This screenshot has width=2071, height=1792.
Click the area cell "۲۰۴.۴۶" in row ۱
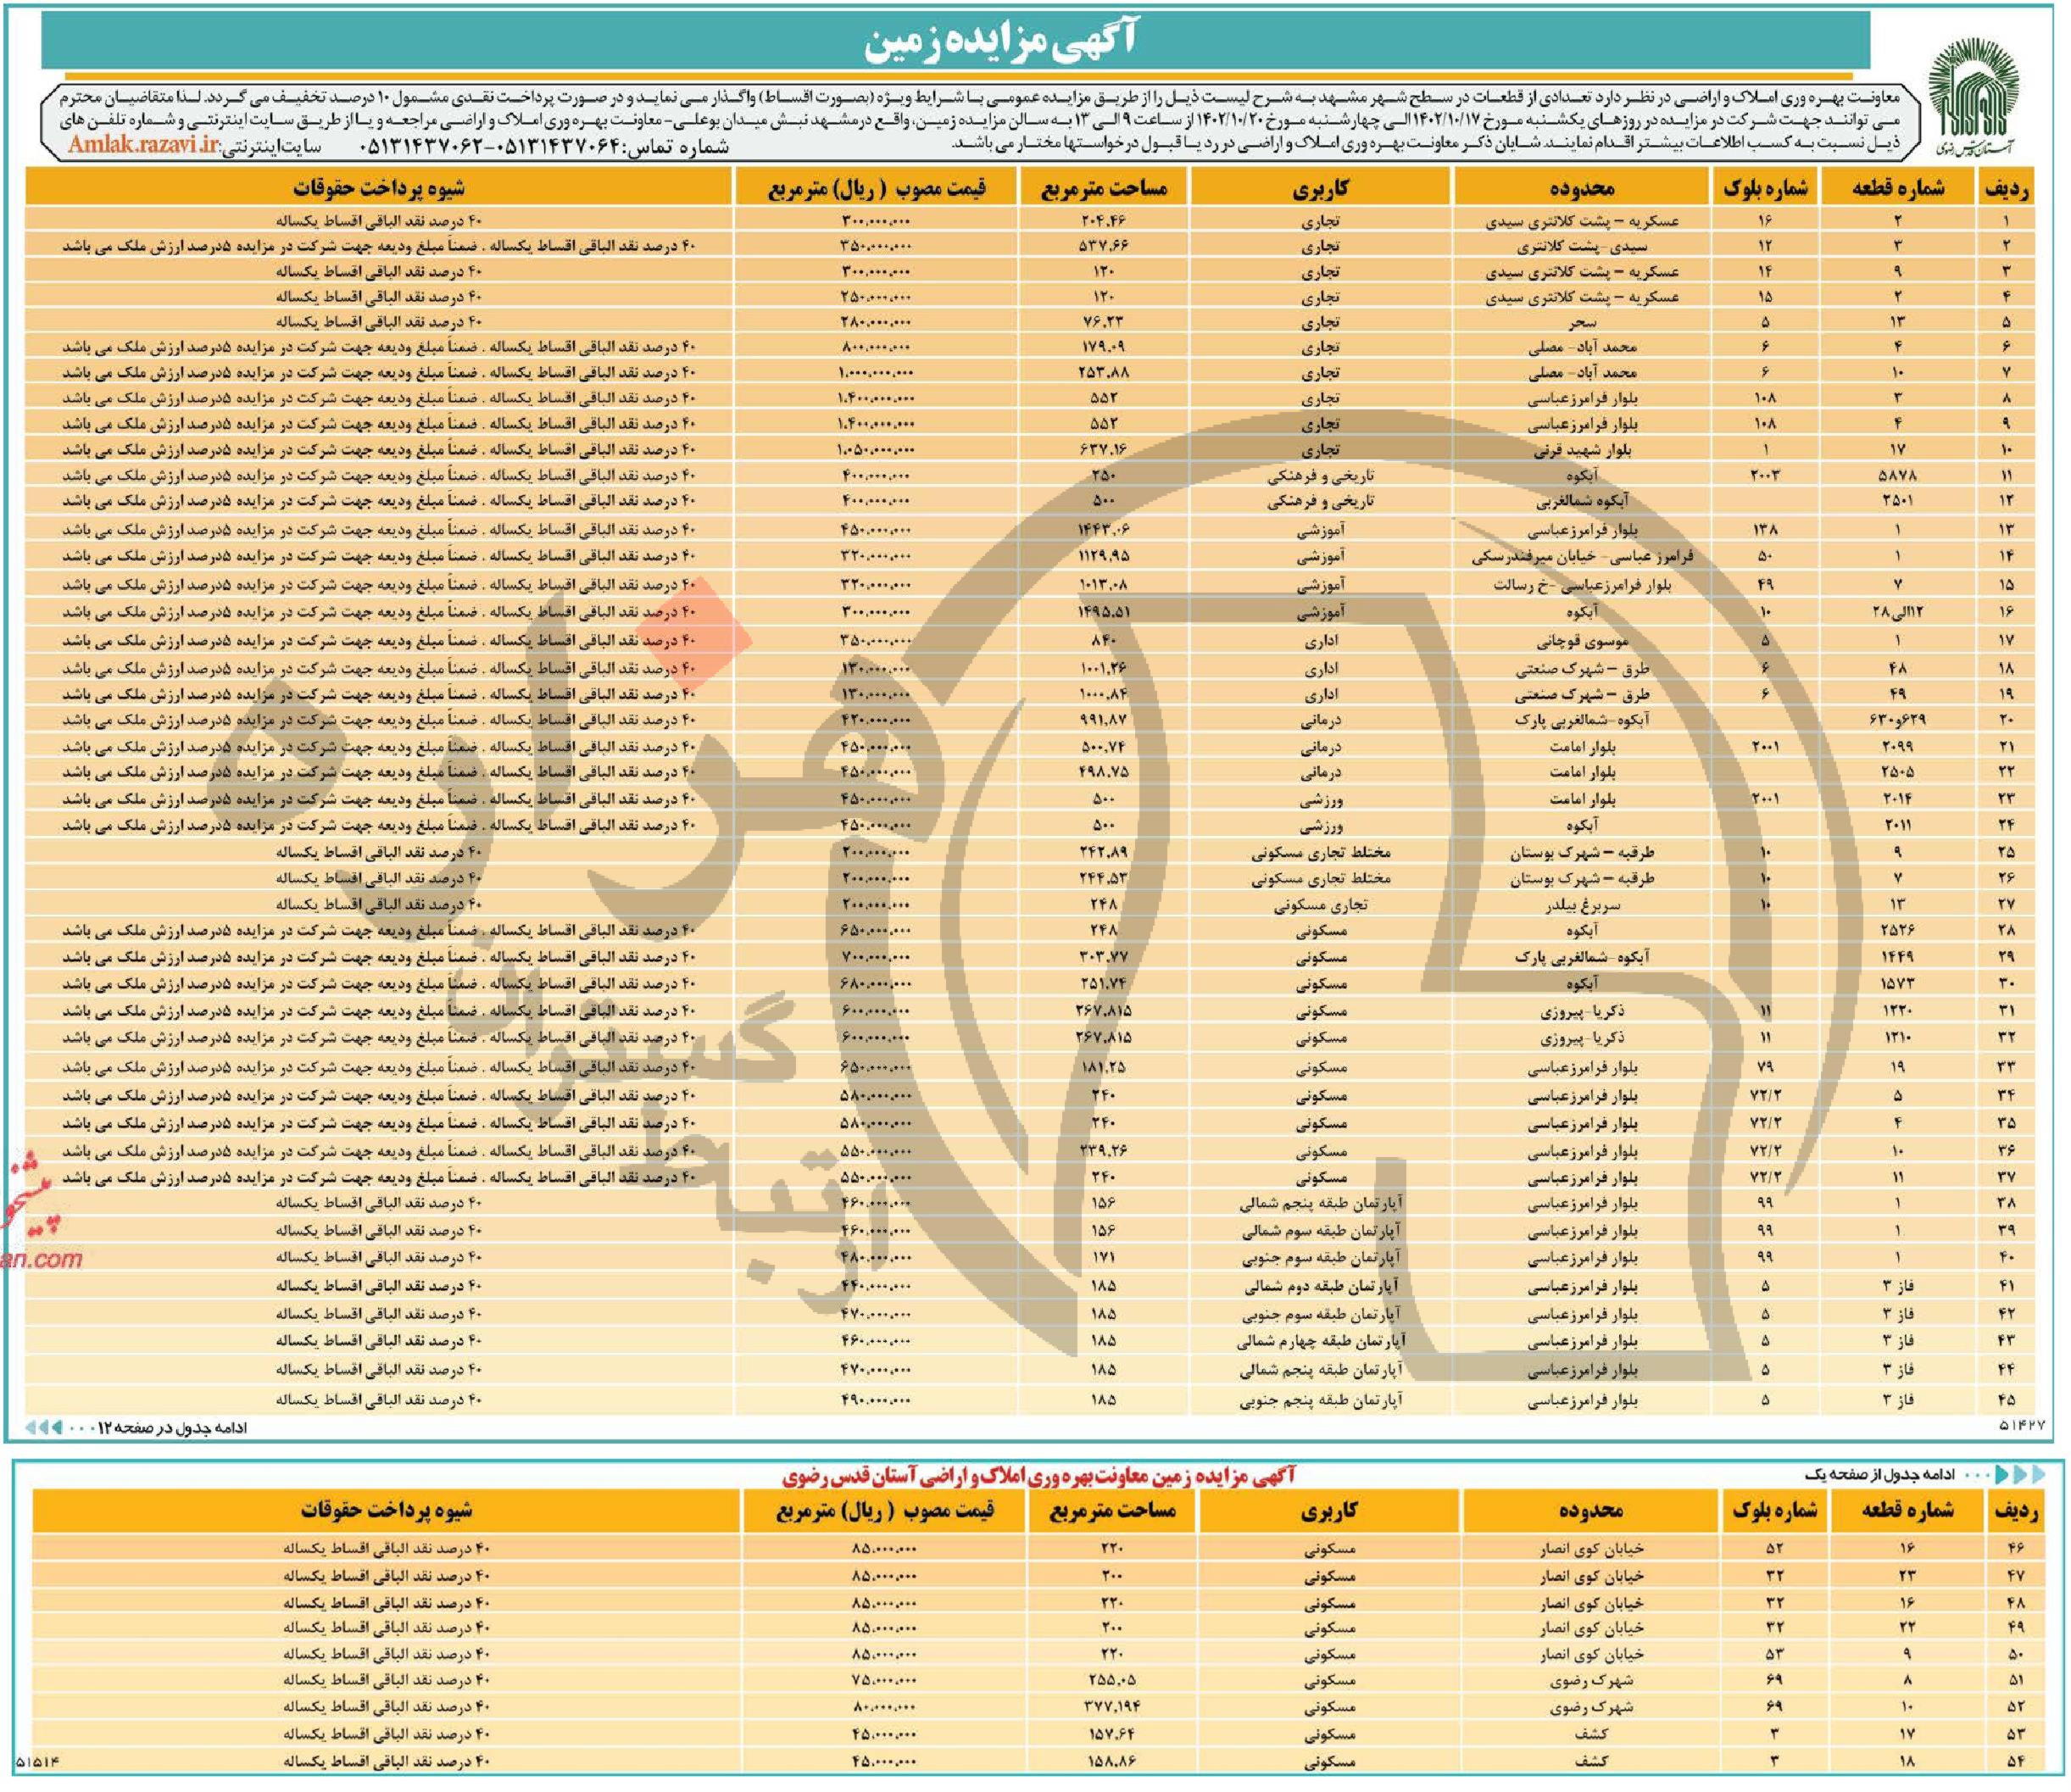(x=1103, y=220)
